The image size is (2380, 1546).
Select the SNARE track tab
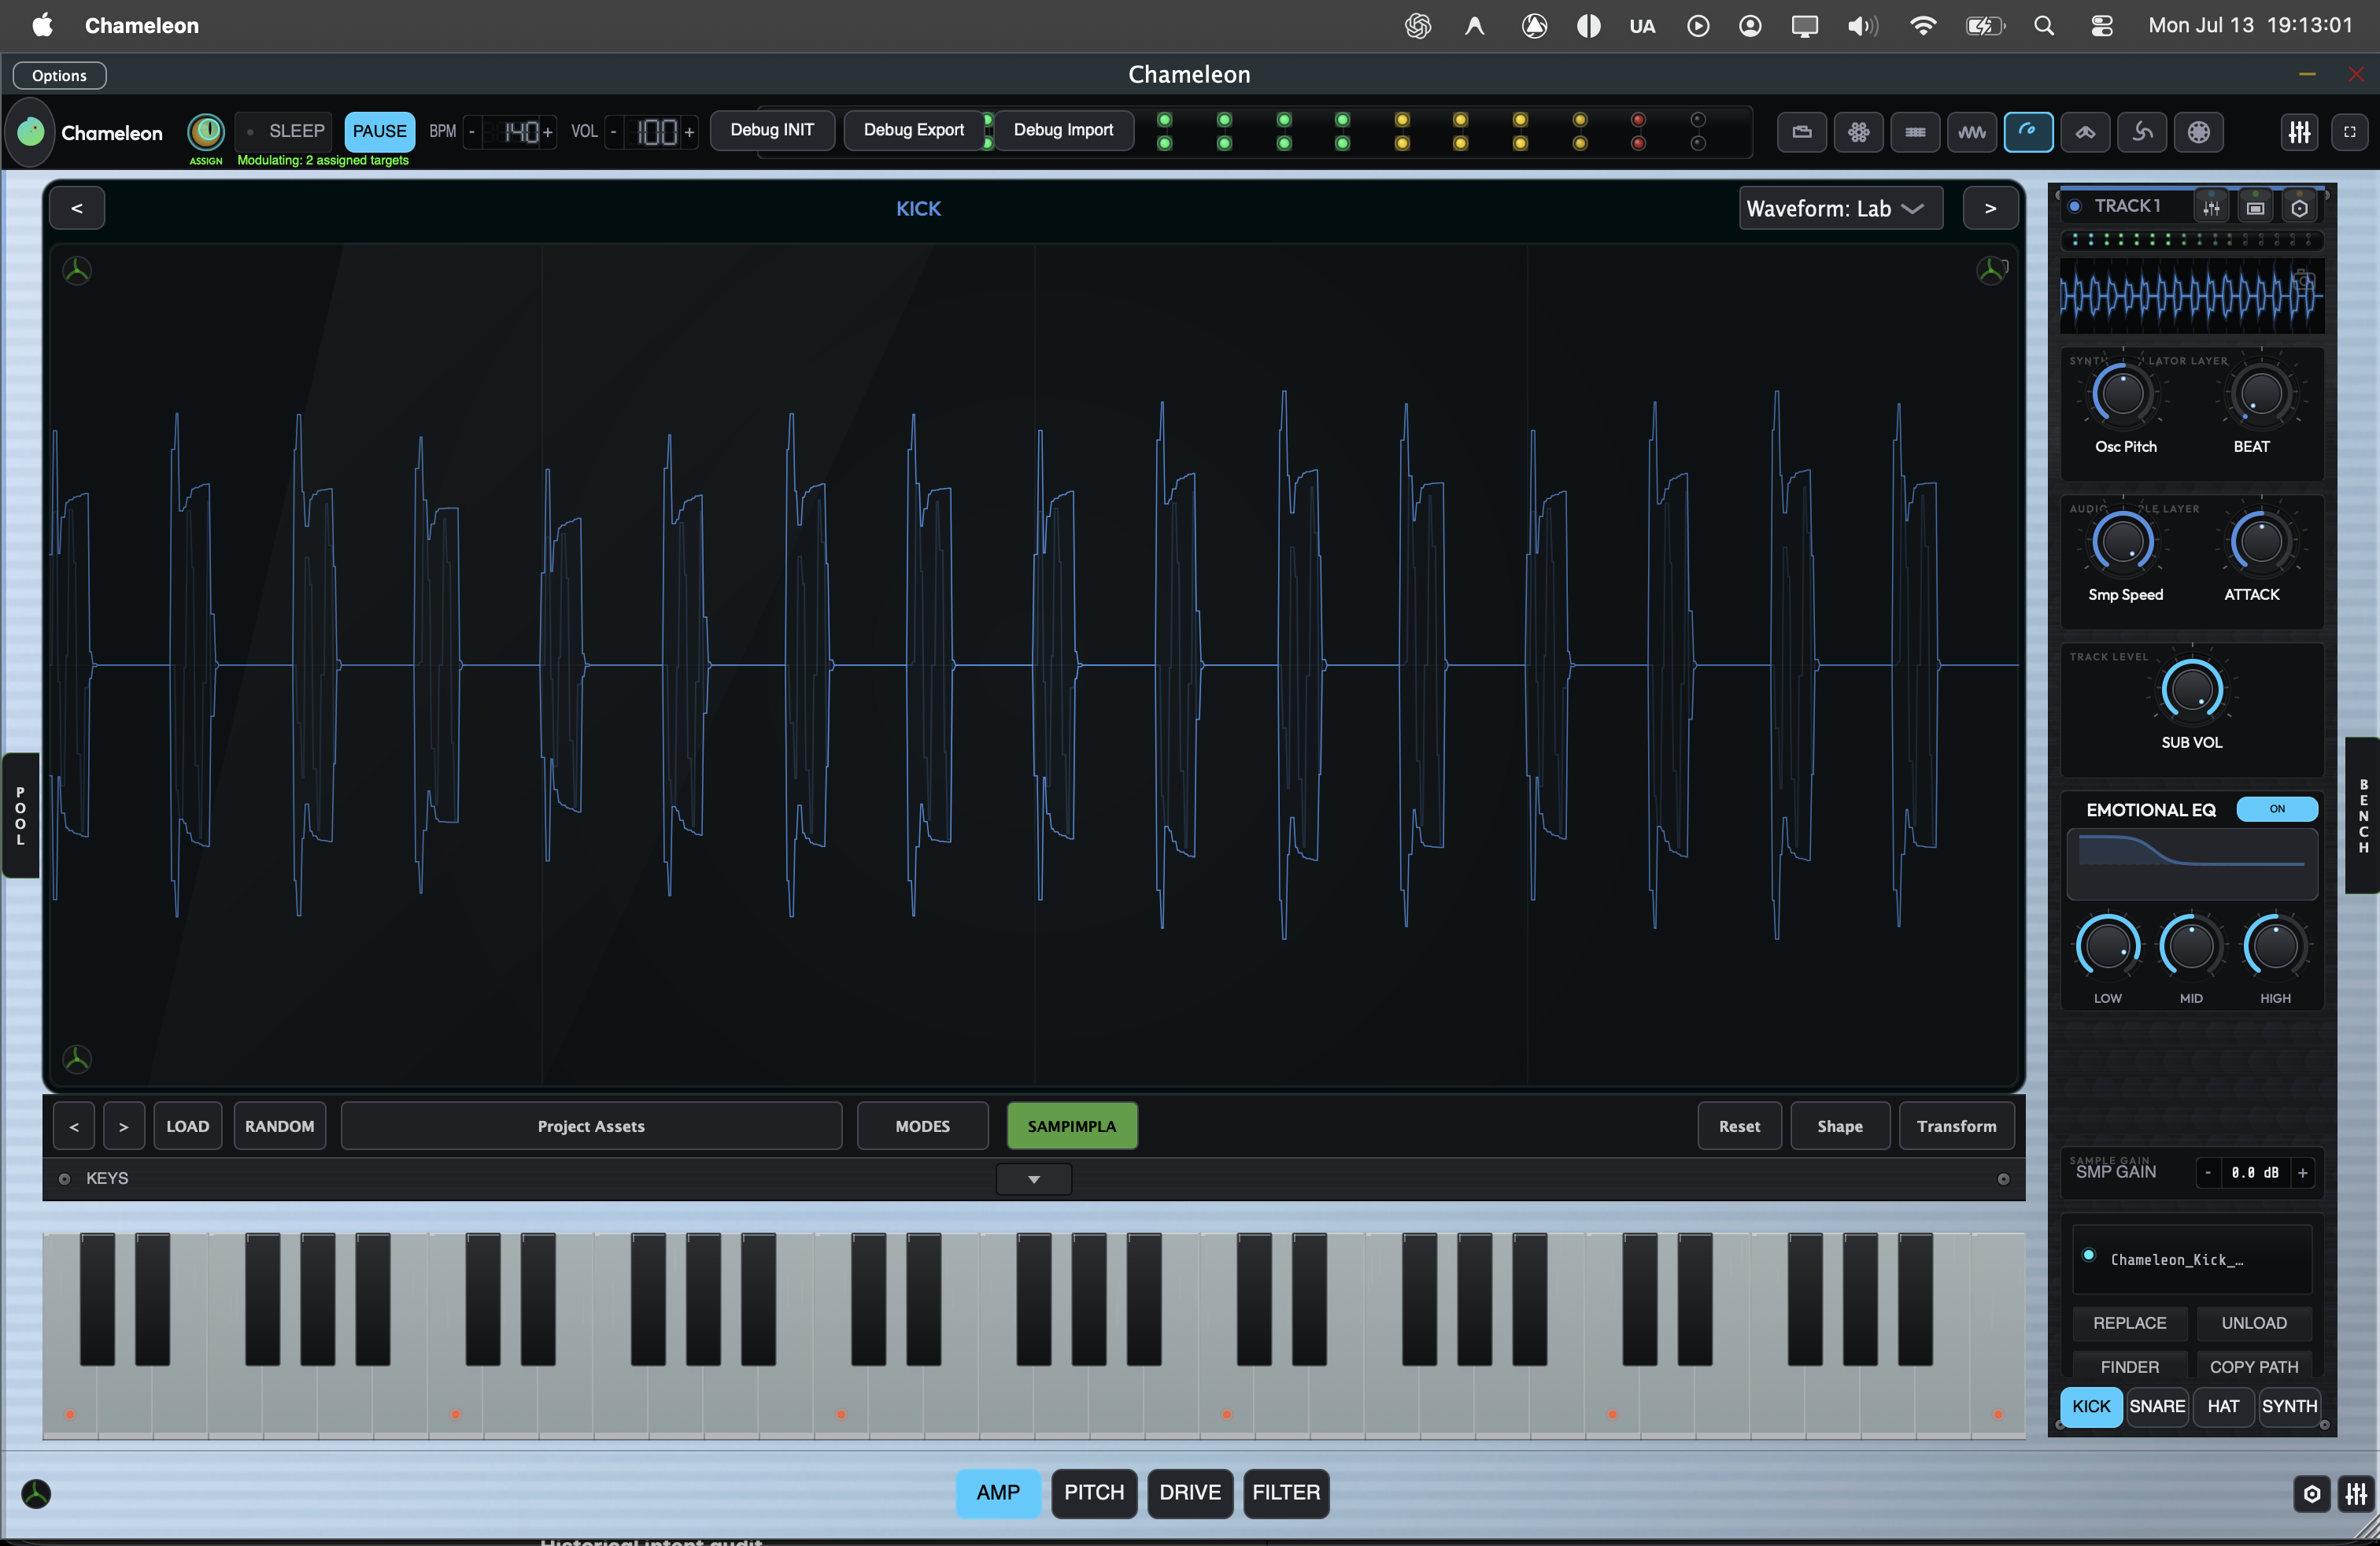tap(2157, 1406)
